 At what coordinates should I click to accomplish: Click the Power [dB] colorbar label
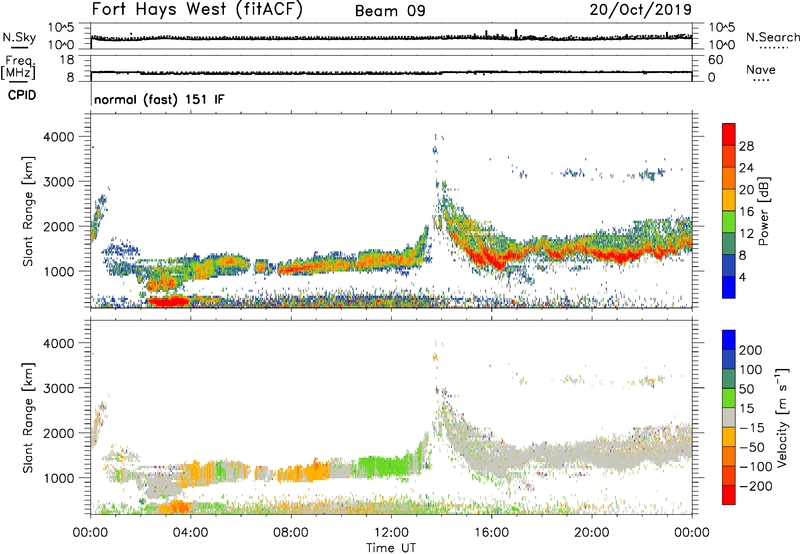pyautogui.click(x=763, y=211)
